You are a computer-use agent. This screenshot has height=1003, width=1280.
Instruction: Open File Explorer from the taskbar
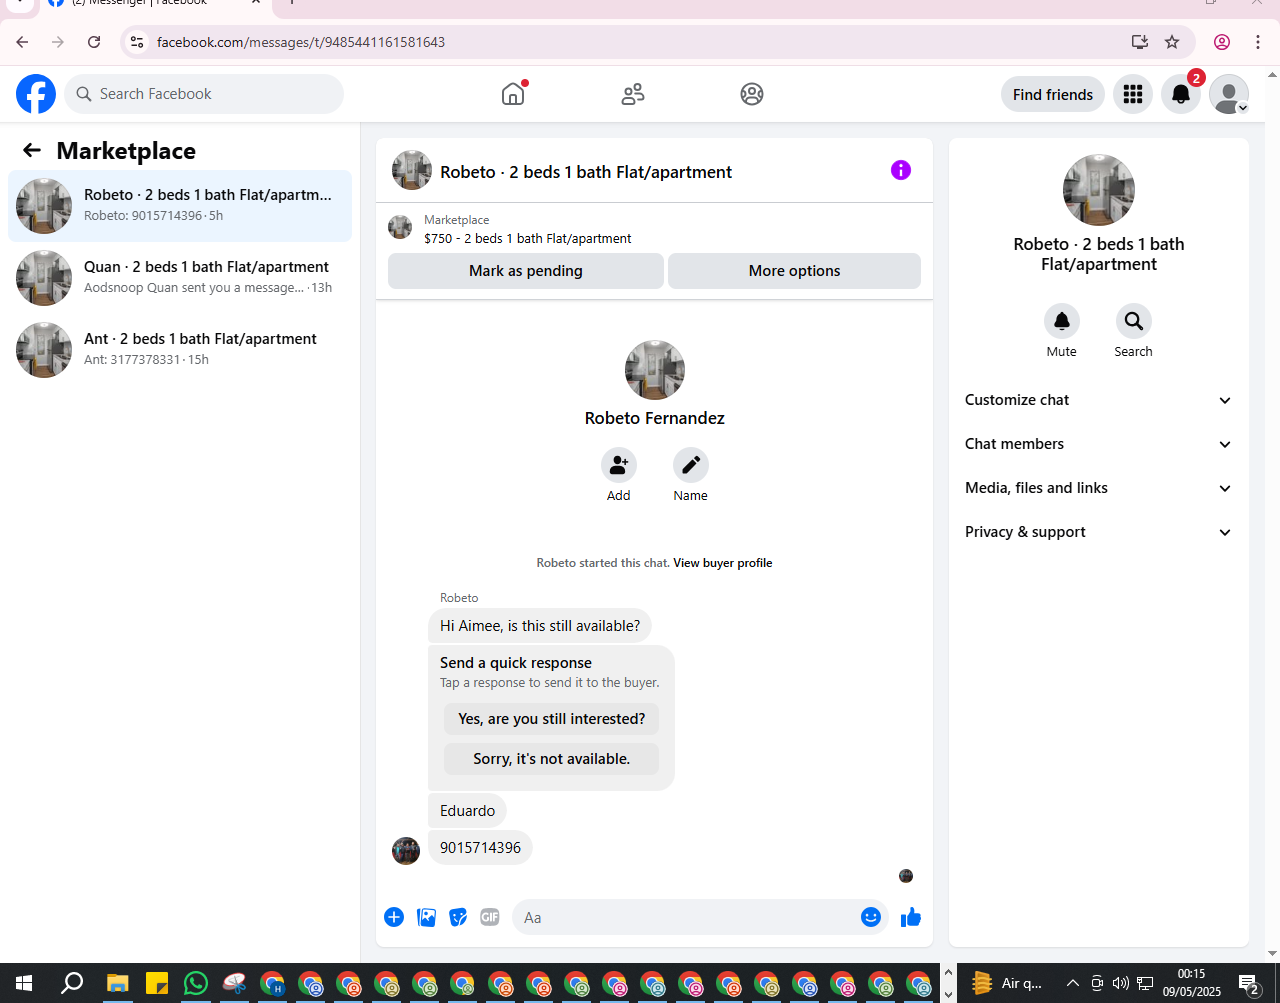[118, 983]
